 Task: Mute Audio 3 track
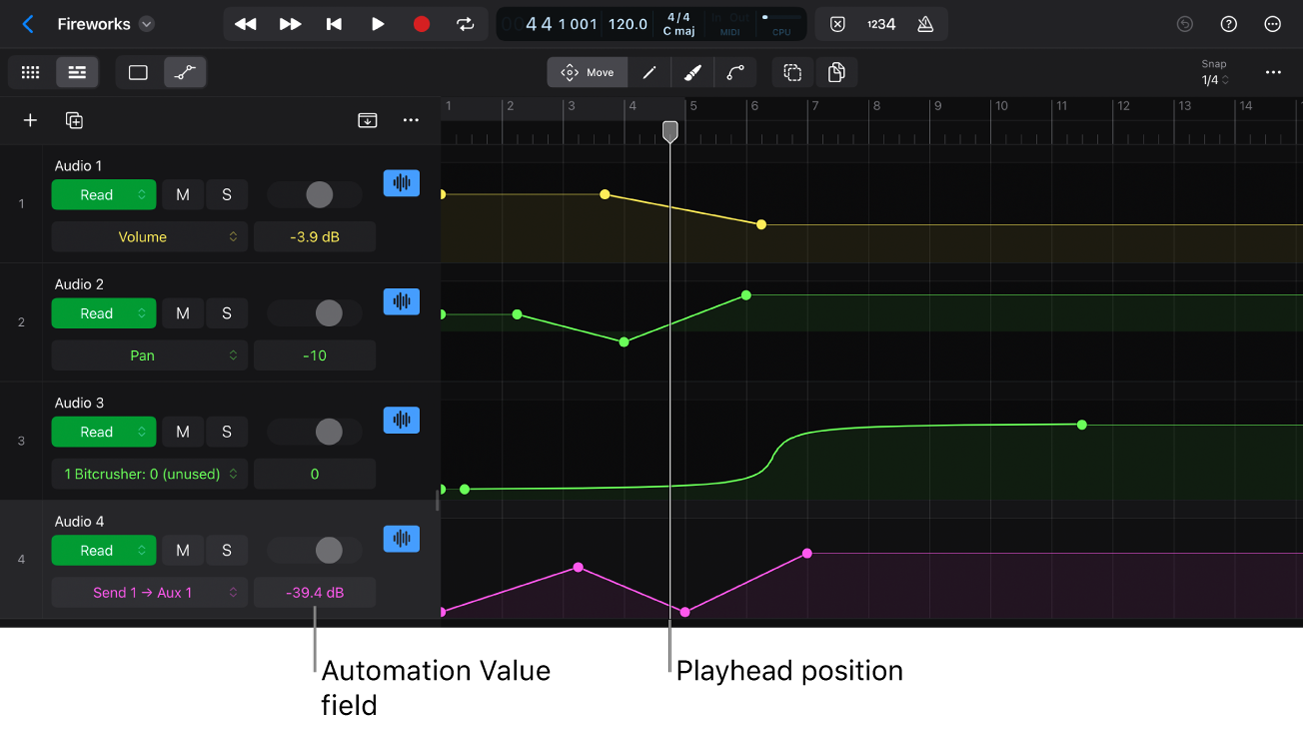point(182,432)
